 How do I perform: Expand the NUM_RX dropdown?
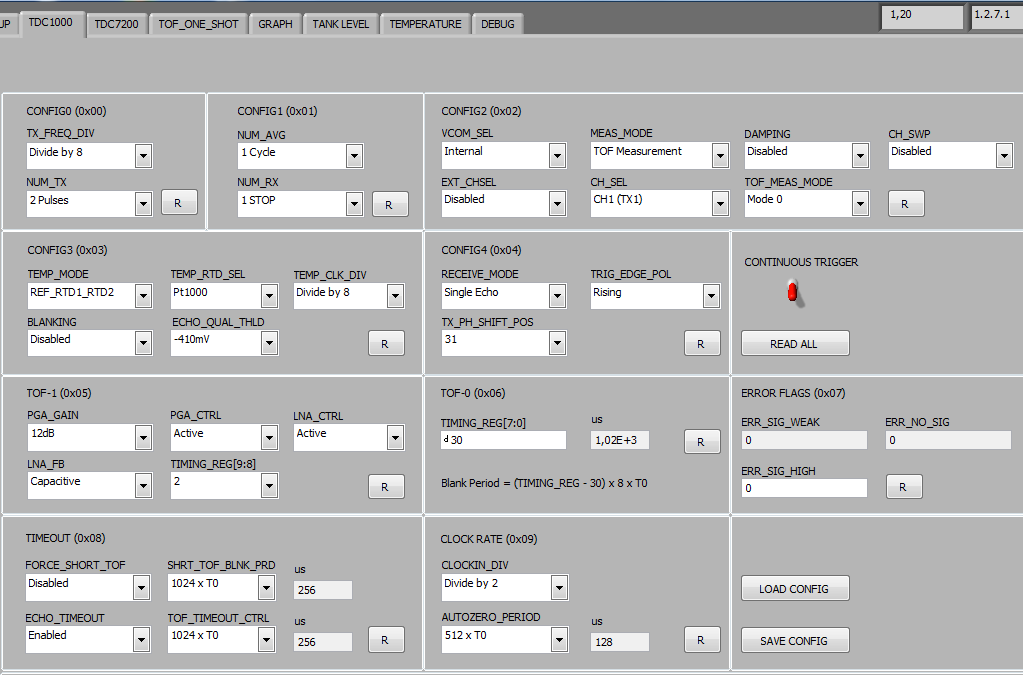pyautogui.click(x=301, y=203)
